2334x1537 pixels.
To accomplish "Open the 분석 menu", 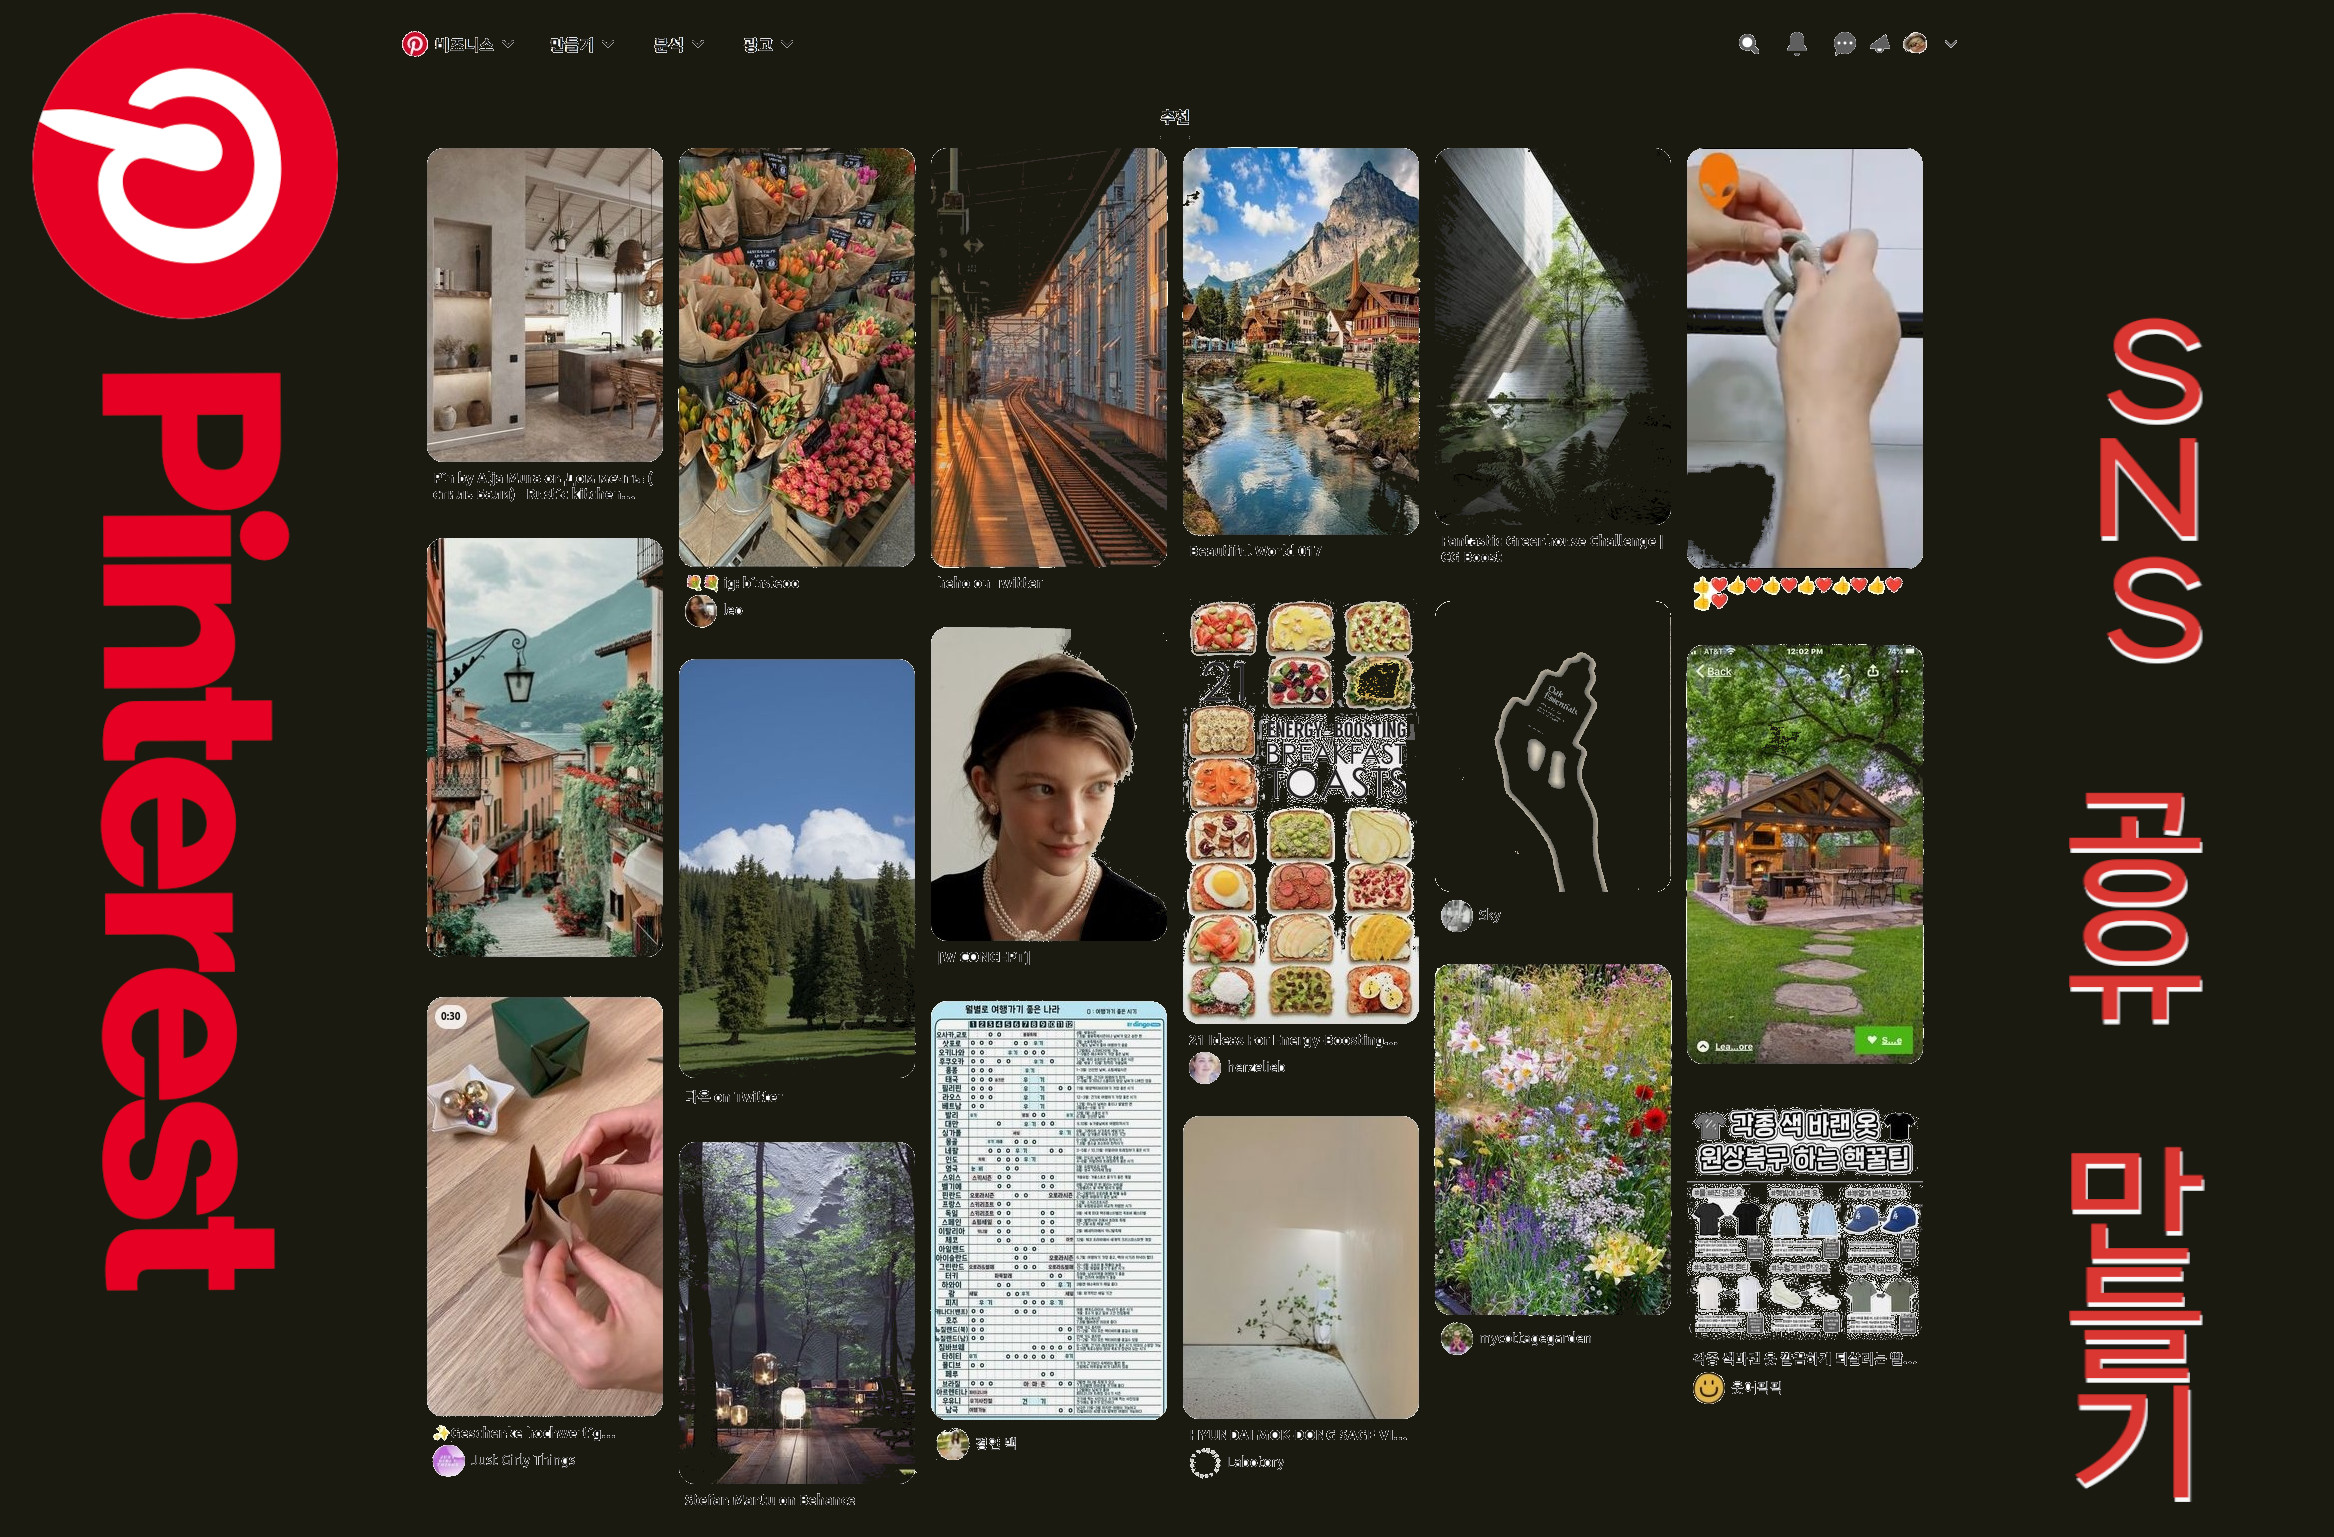I will [677, 44].
